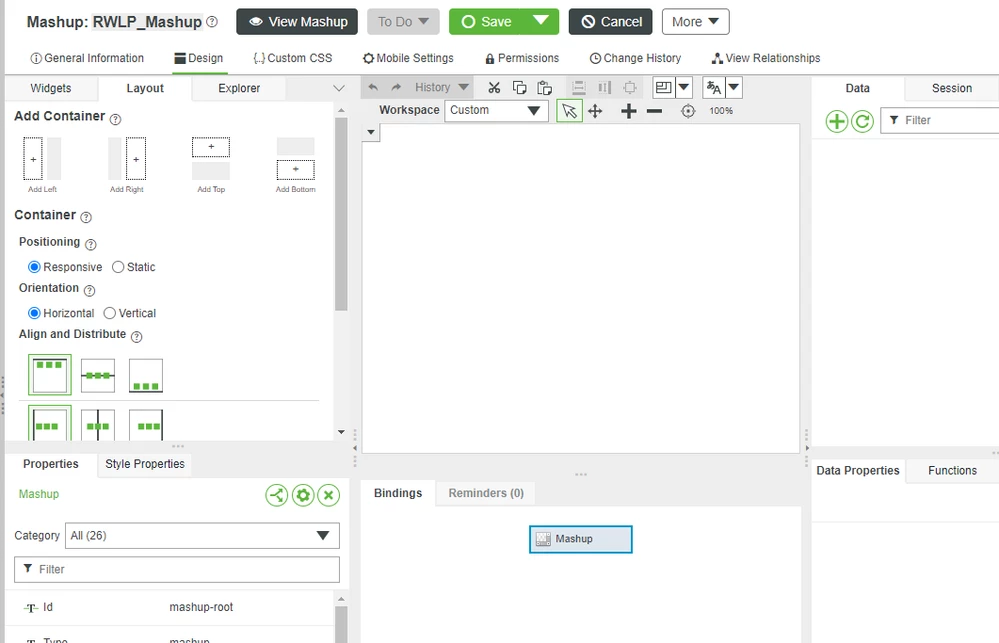Activate the pointer selection tool
Viewport: 999px width, 643px height.
click(x=569, y=111)
